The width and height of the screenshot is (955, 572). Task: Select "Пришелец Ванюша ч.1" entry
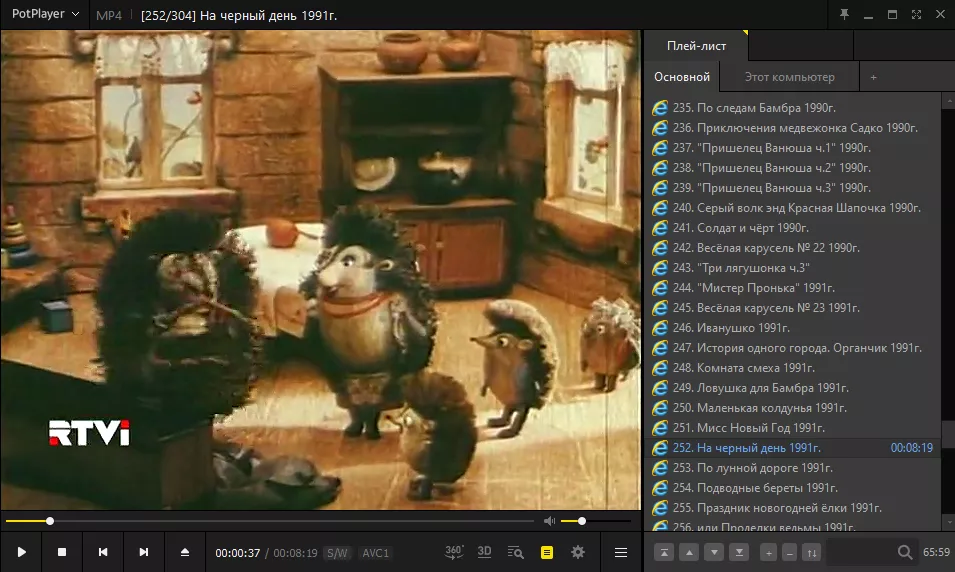click(x=793, y=148)
